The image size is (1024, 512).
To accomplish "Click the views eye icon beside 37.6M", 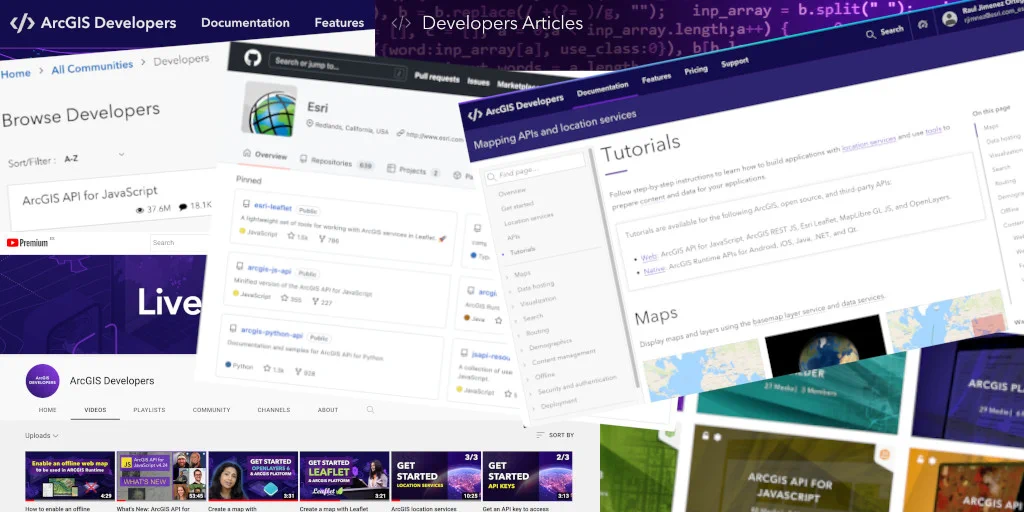I will coord(139,210).
